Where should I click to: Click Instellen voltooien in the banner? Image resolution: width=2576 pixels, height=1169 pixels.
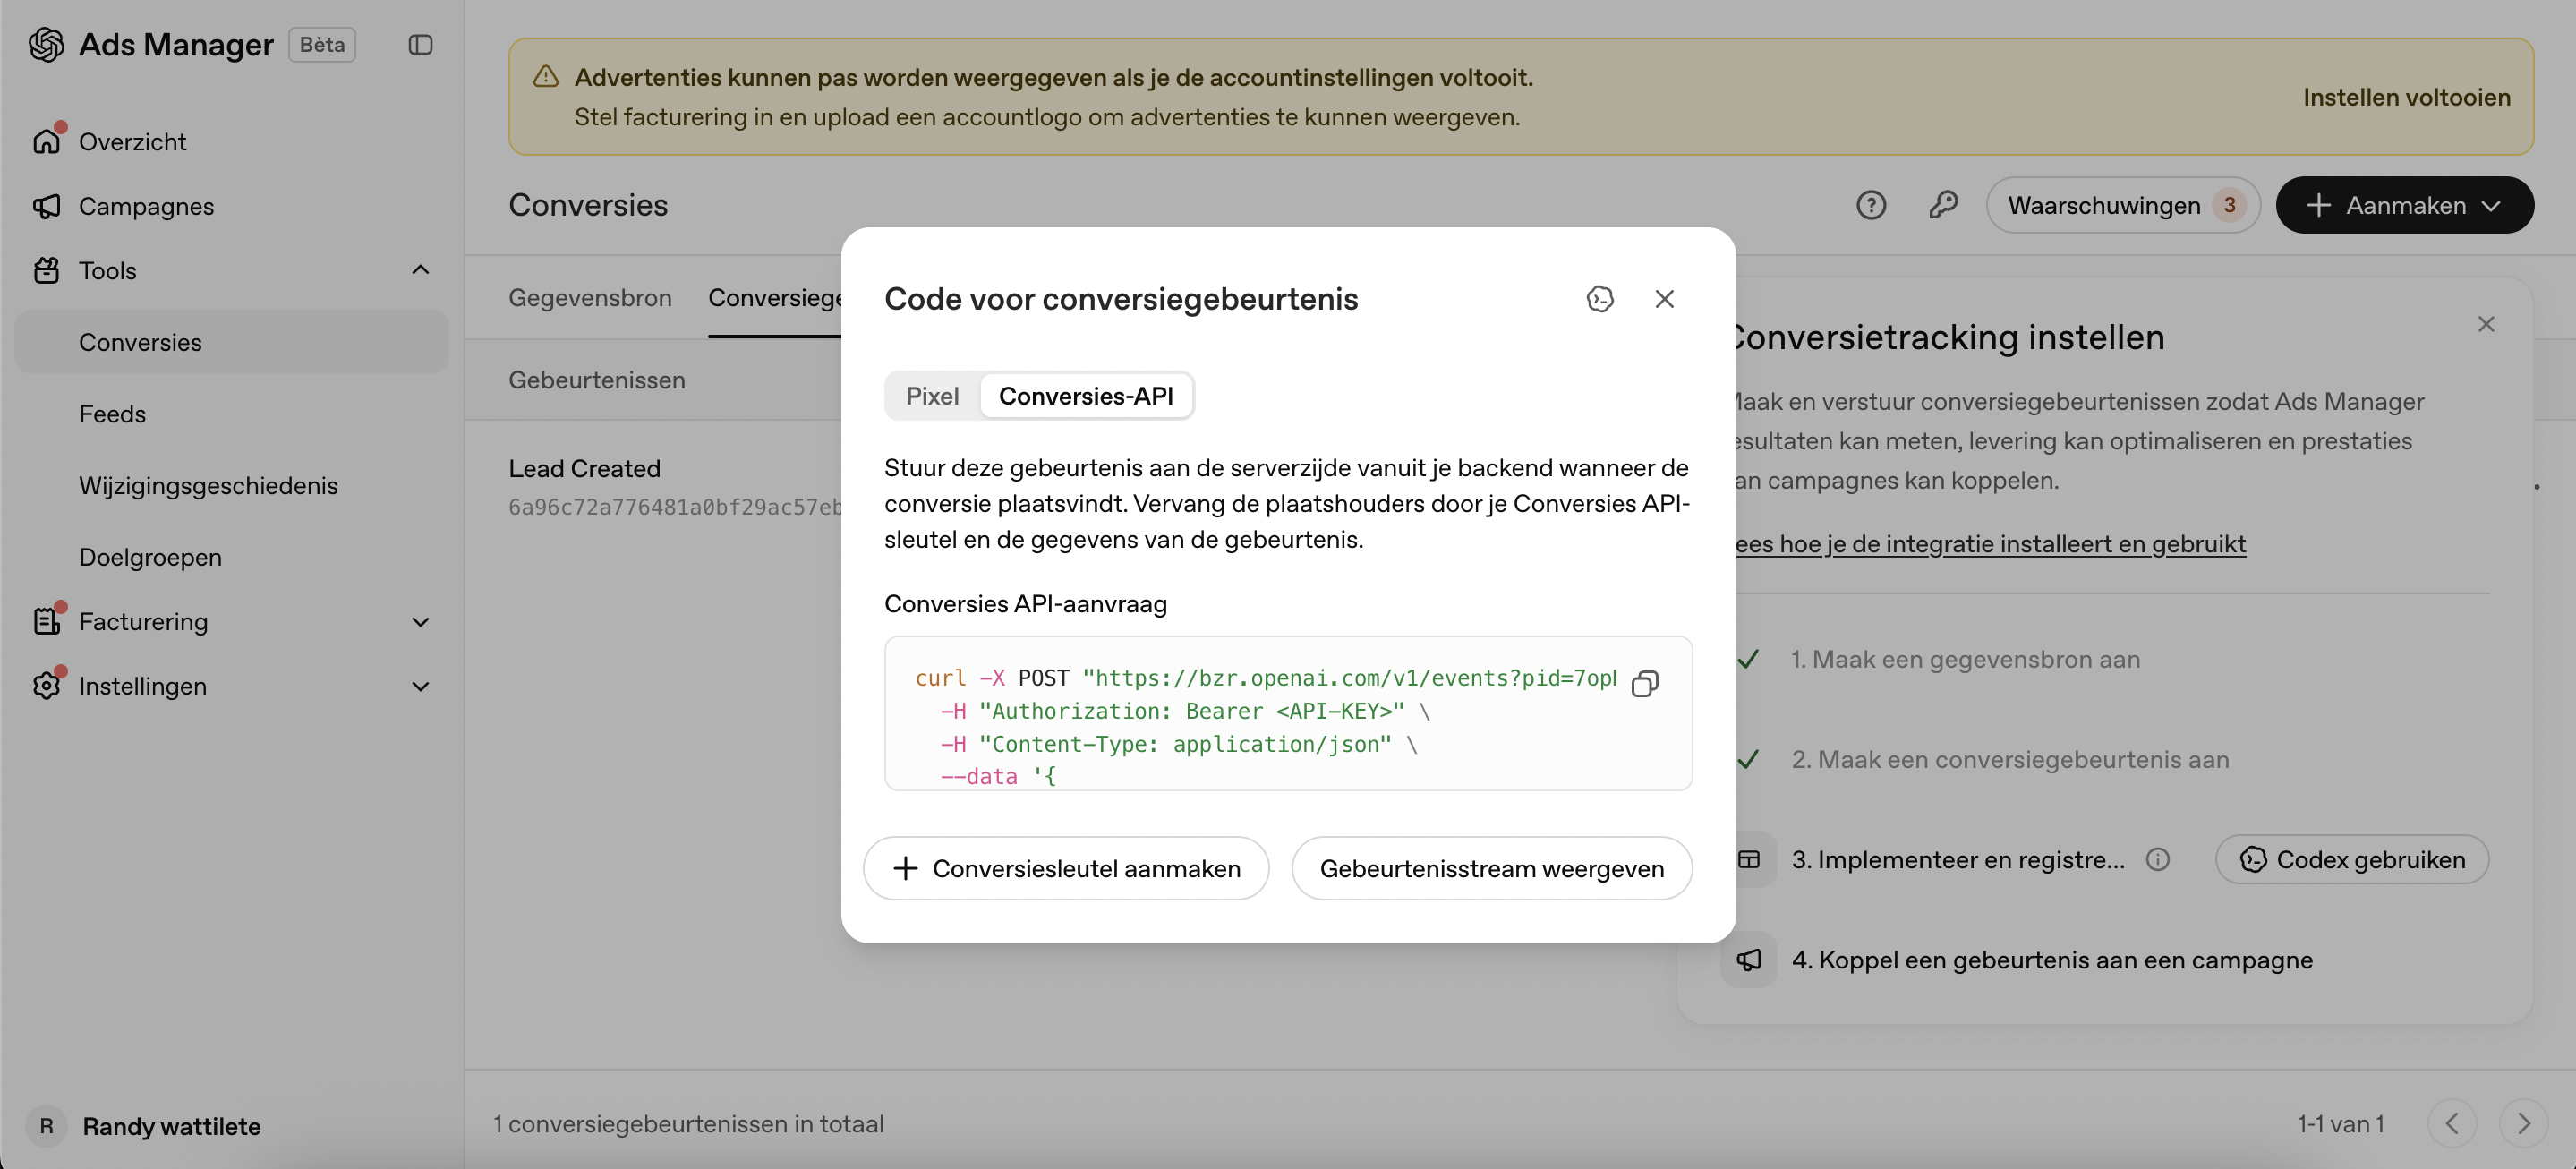(x=2406, y=97)
